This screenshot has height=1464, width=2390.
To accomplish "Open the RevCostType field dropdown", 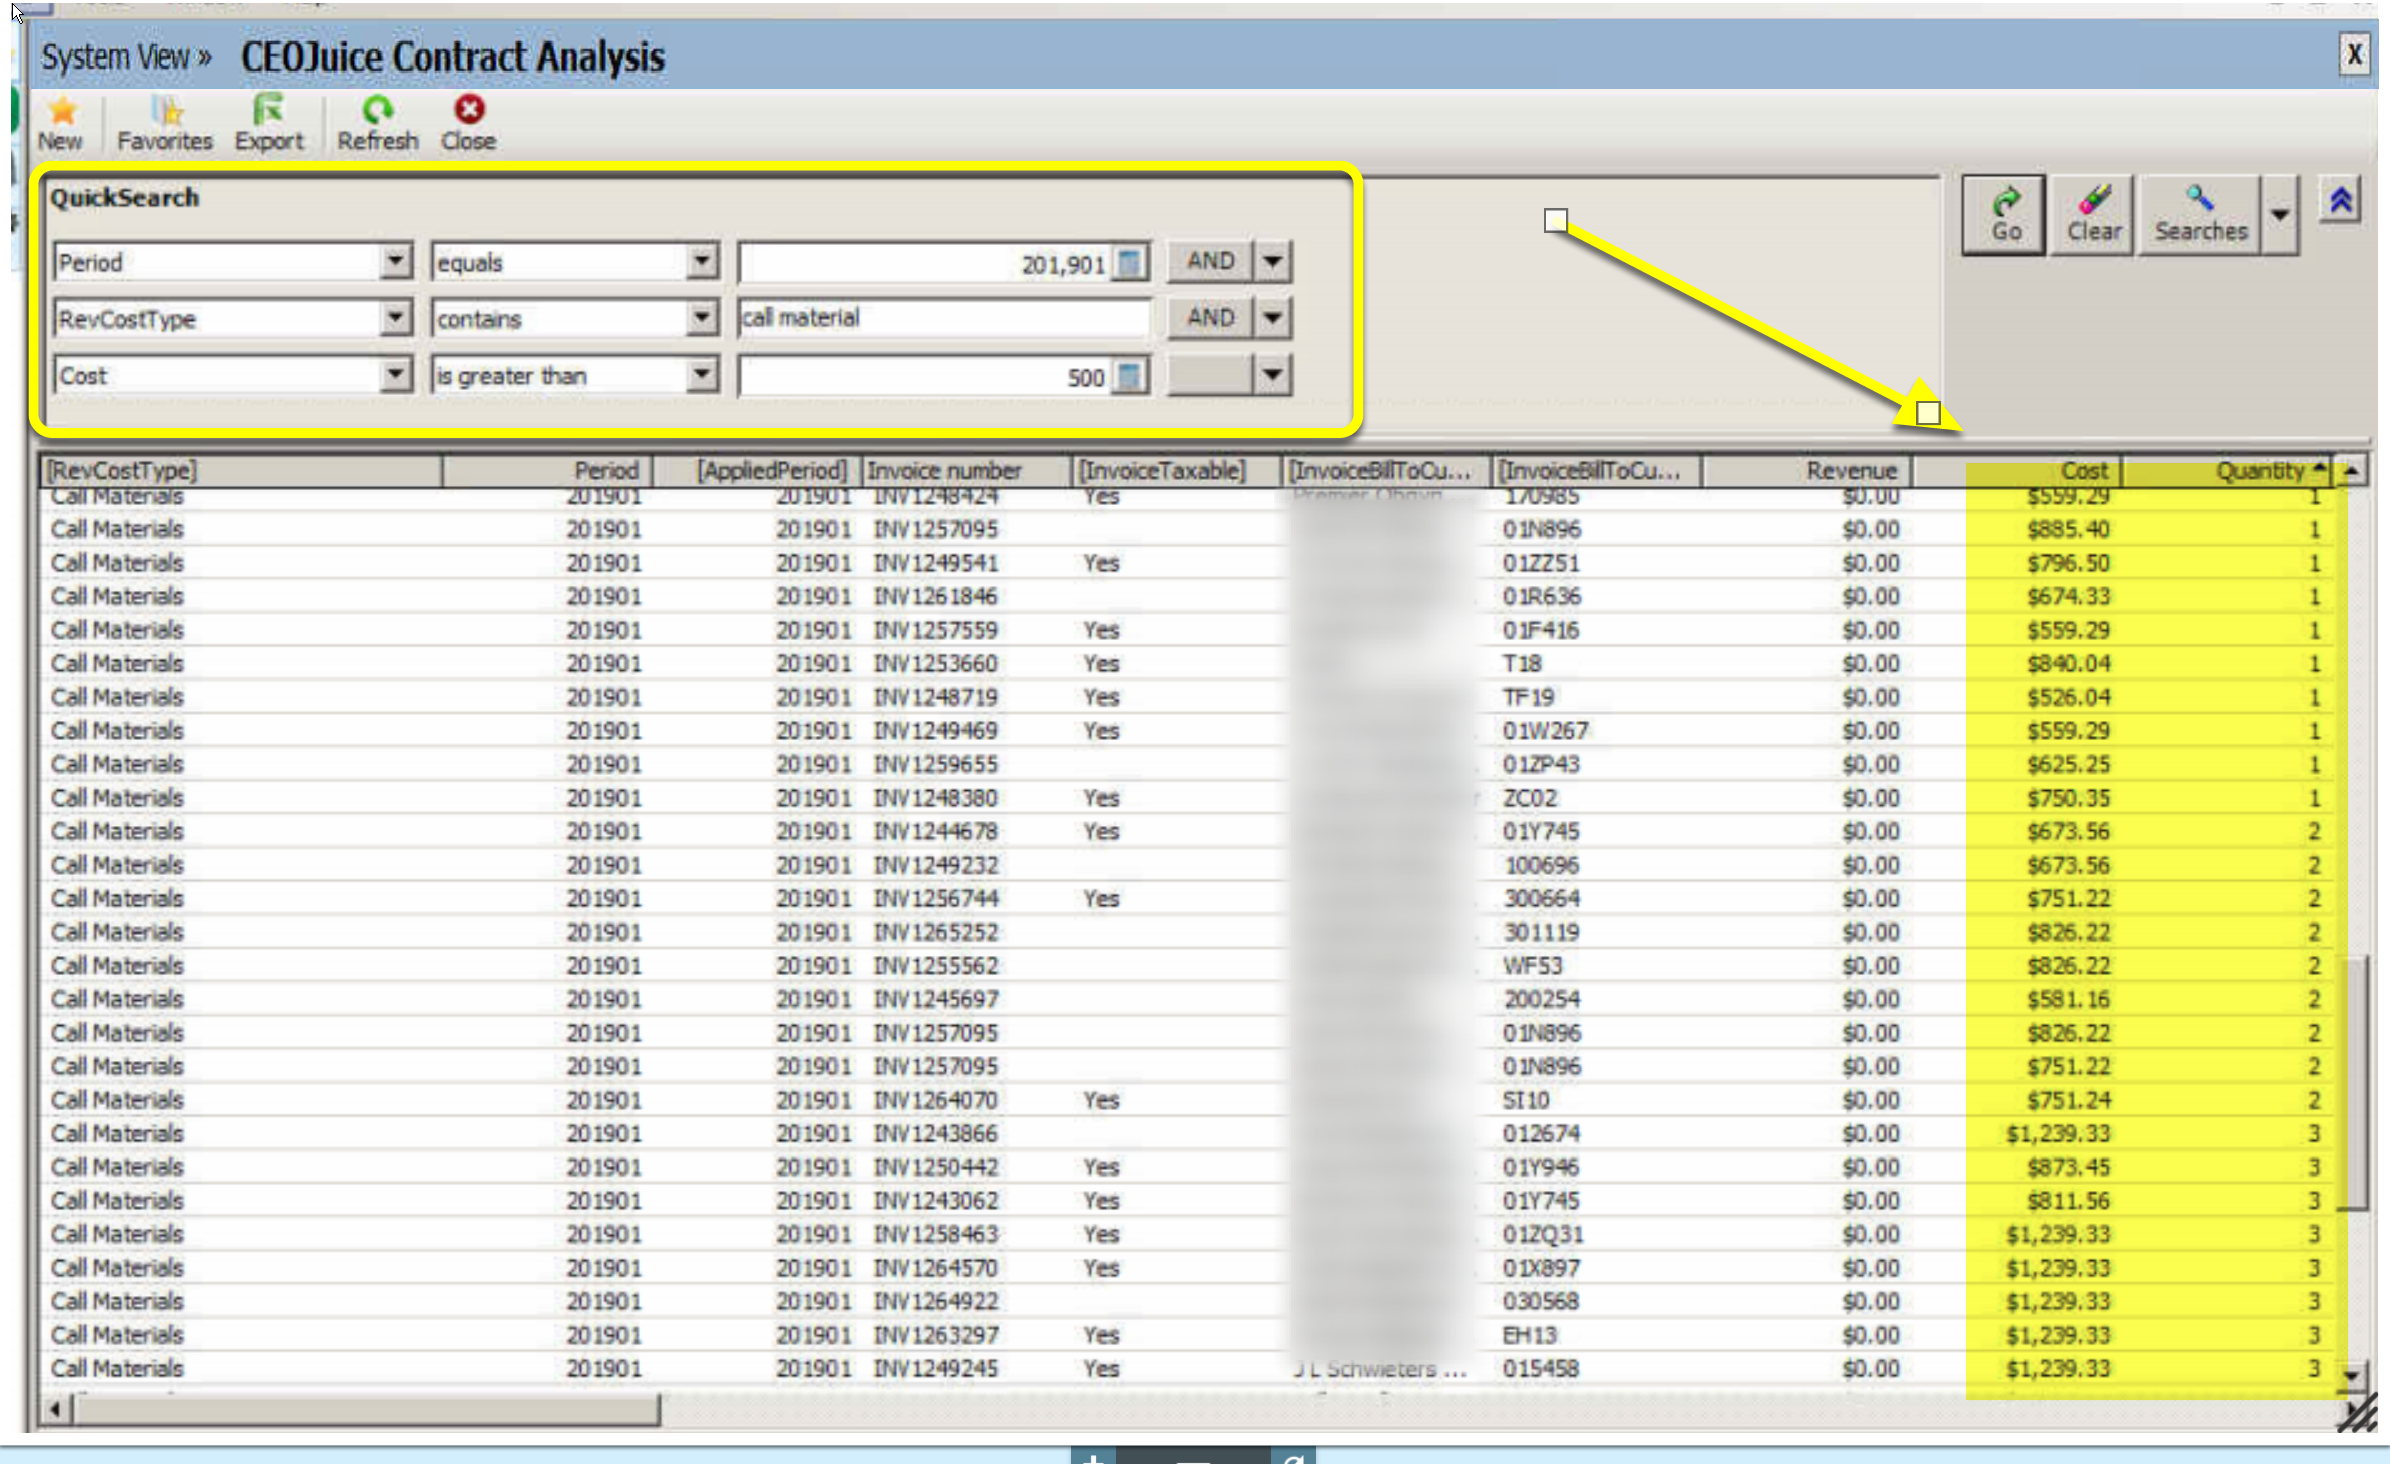I will (396, 318).
